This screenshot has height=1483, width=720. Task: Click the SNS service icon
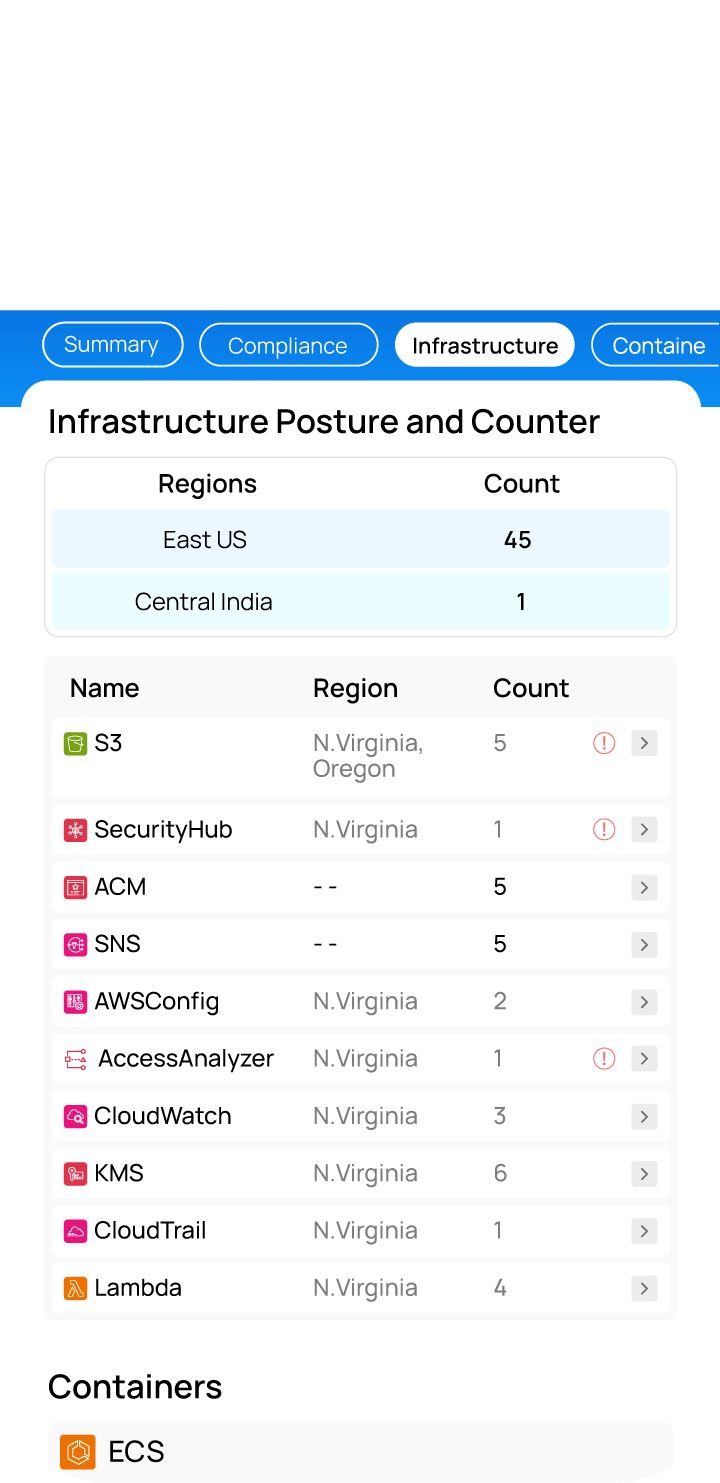[x=75, y=944]
